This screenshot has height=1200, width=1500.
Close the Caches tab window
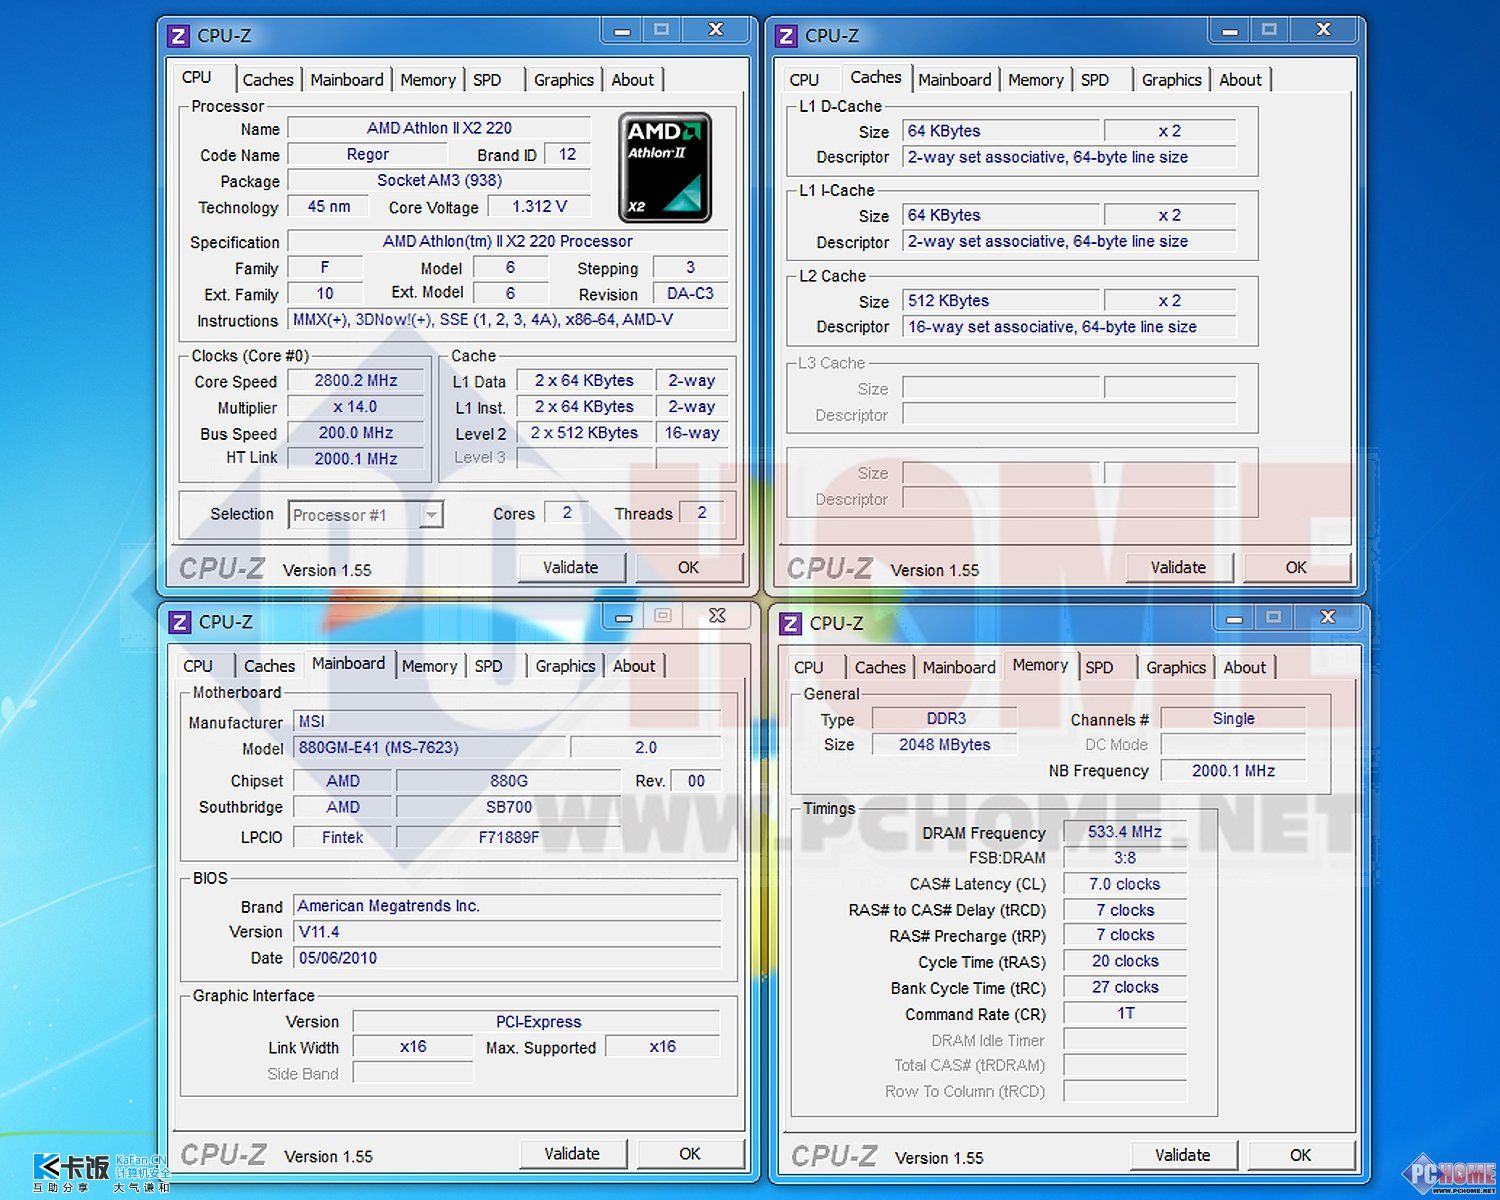tap(1324, 31)
